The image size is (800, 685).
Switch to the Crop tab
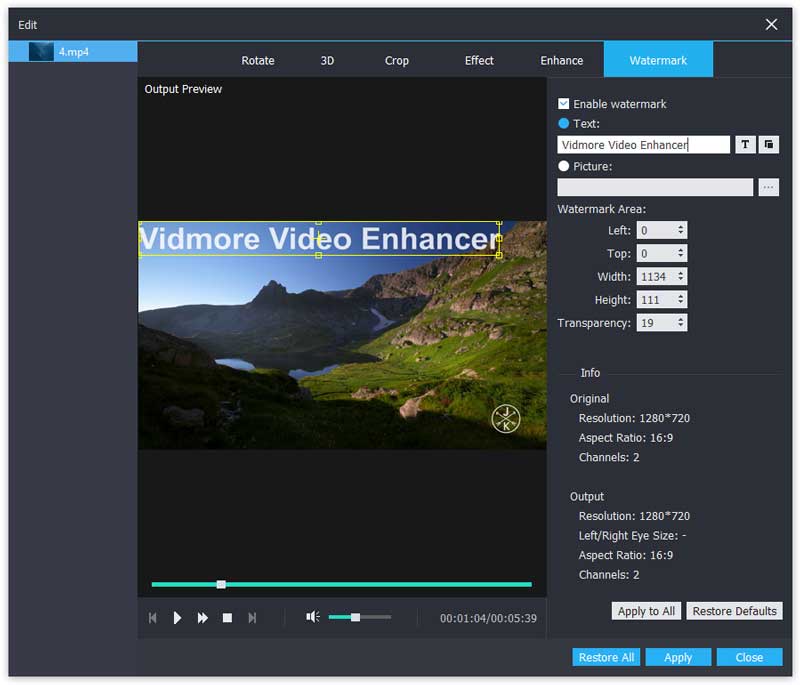(x=397, y=60)
